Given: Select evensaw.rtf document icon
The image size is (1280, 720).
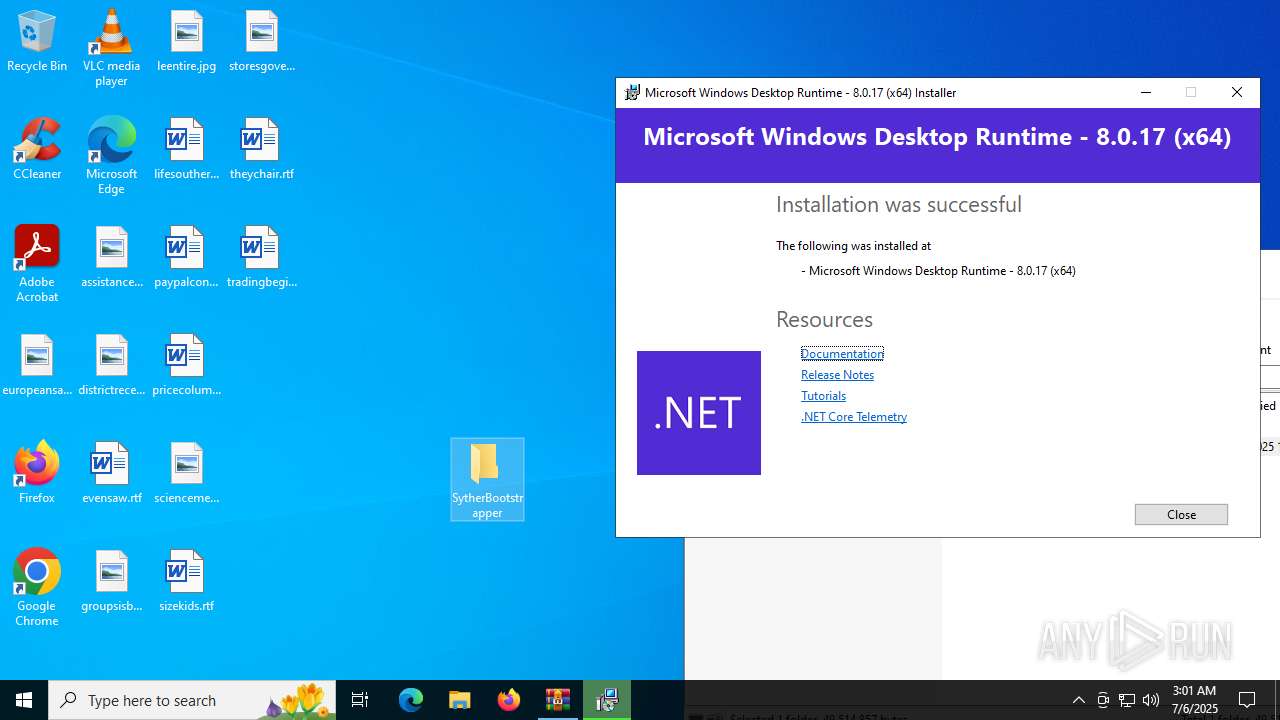Looking at the screenshot, I should coord(111,474).
